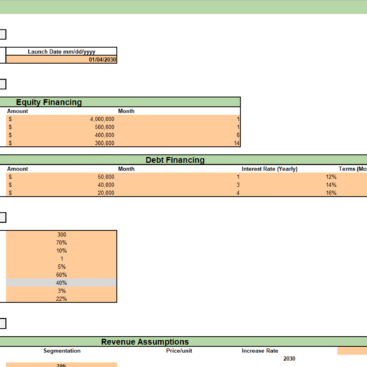The image size is (367, 367).
Task: Click the month value in the 500,000 row
Action: coord(179,127)
